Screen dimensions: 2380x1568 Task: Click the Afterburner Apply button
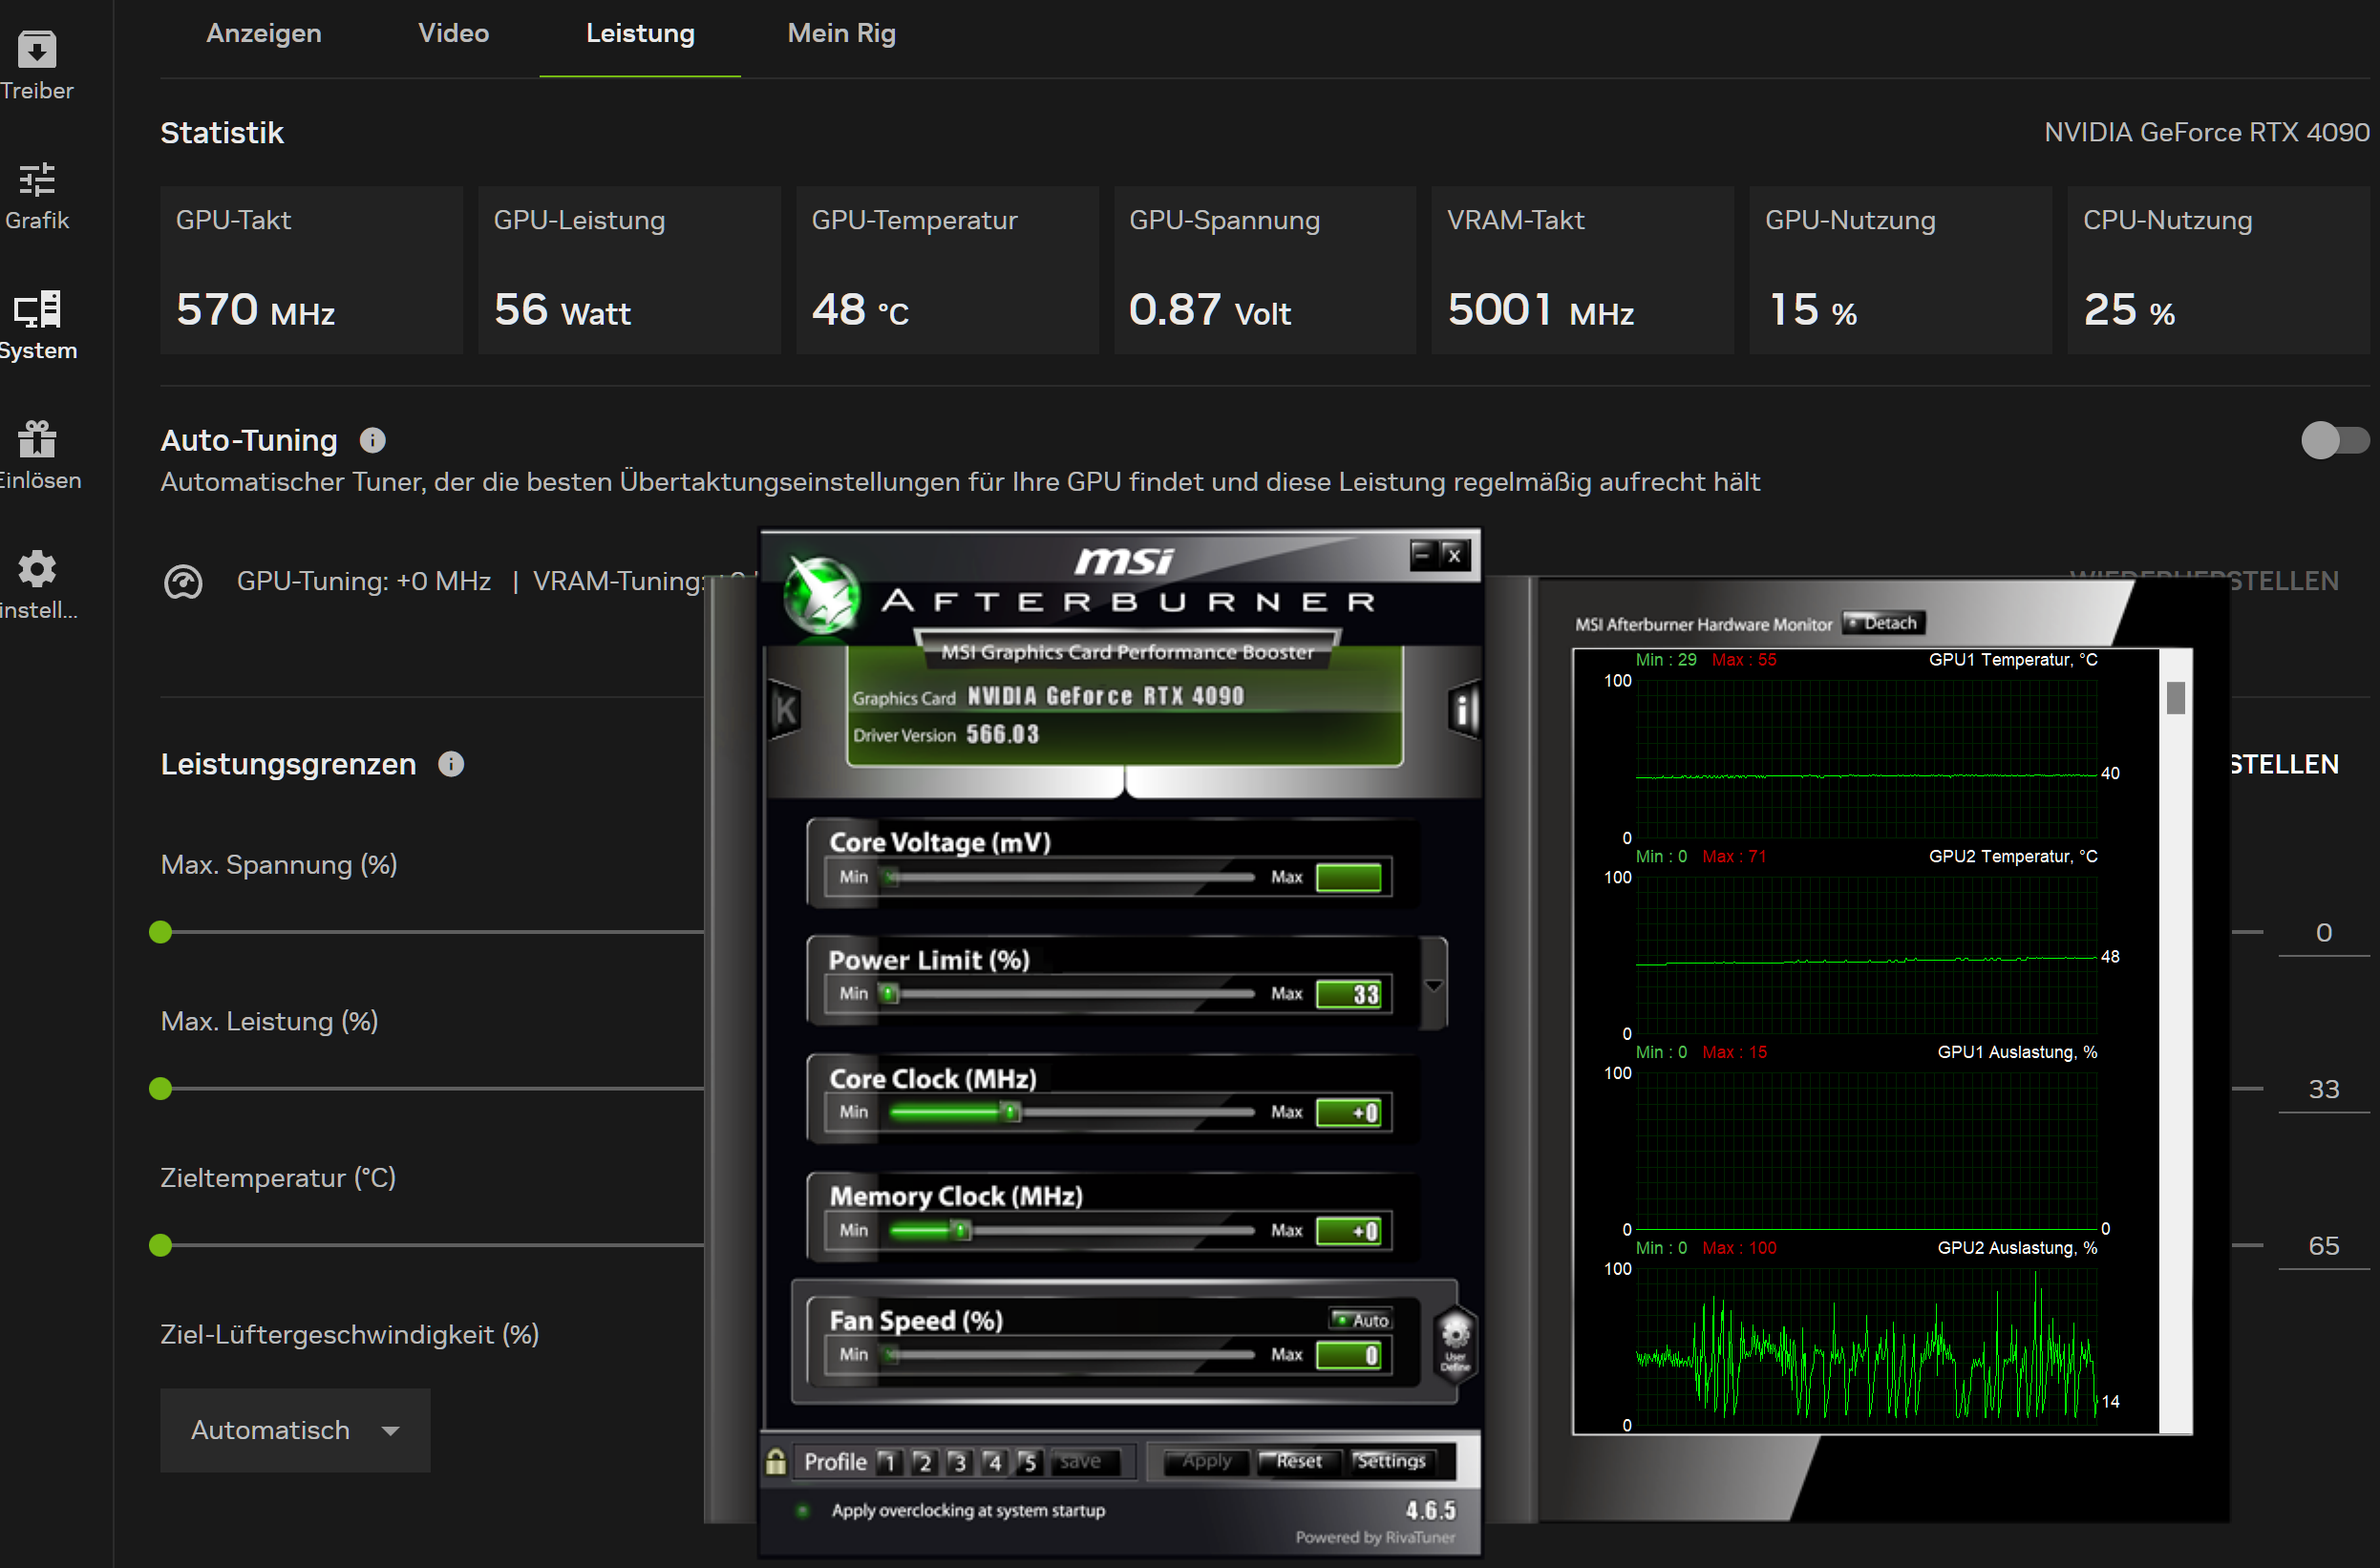click(1206, 1461)
